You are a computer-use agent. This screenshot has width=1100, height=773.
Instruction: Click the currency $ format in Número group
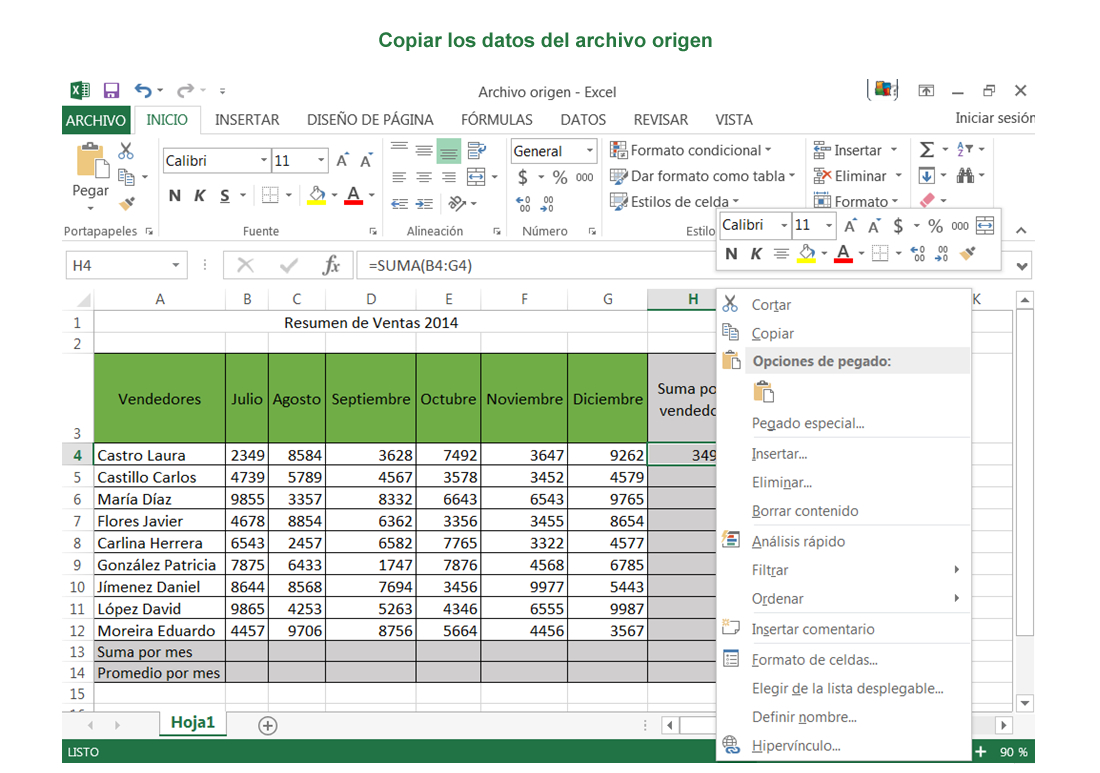523,177
